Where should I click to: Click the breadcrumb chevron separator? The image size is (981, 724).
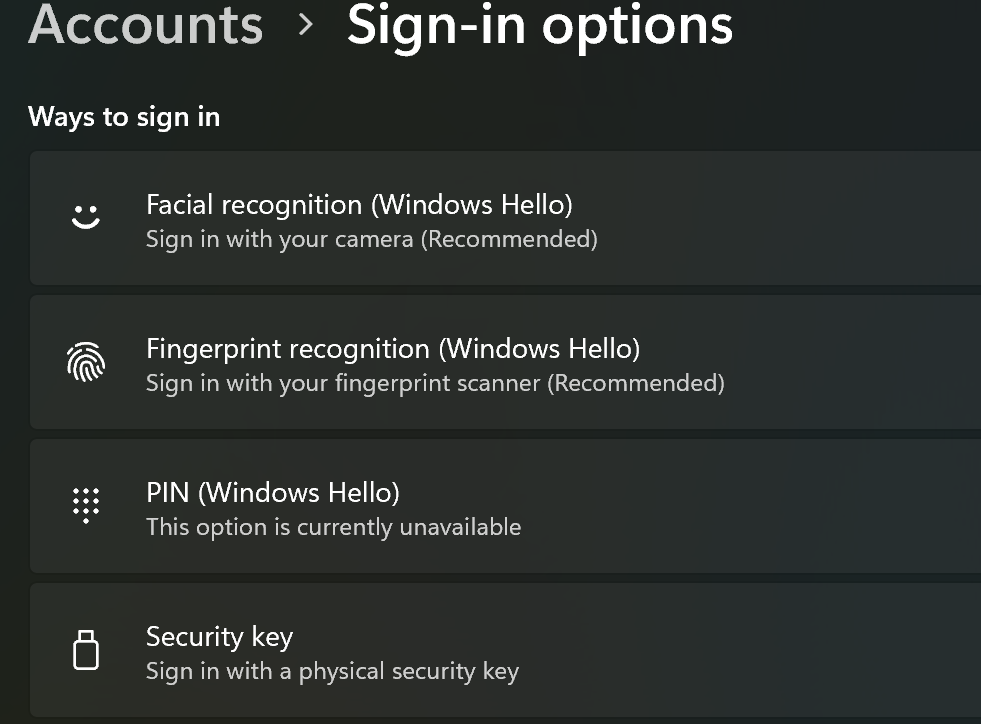[x=306, y=26]
